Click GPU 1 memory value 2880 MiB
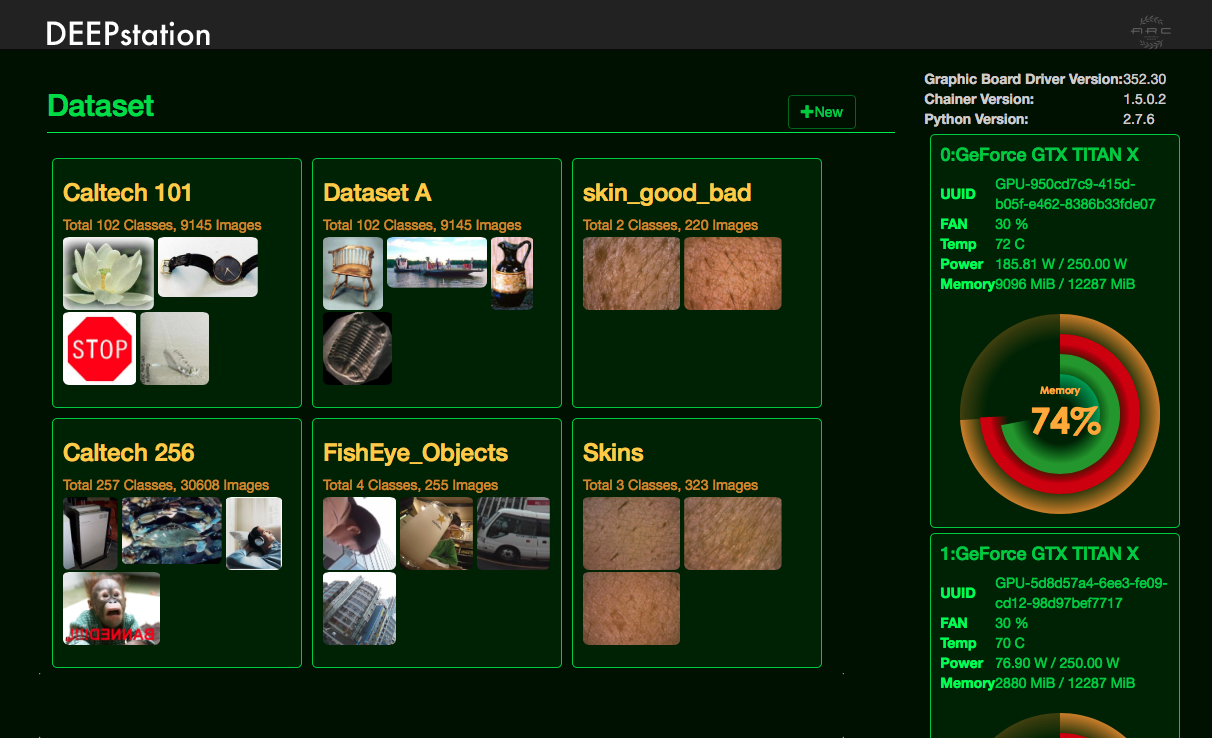This screenshot has width=1212, height=738. 1065,683
